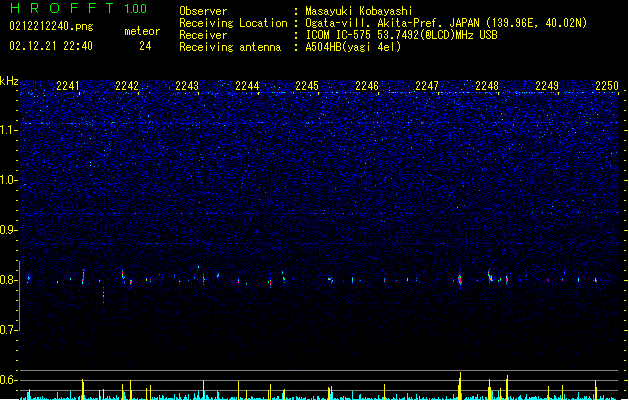The width and height of the screenshot is (629, 400).
Task: Click the HROFFT program title text
Action: [62, 8]
